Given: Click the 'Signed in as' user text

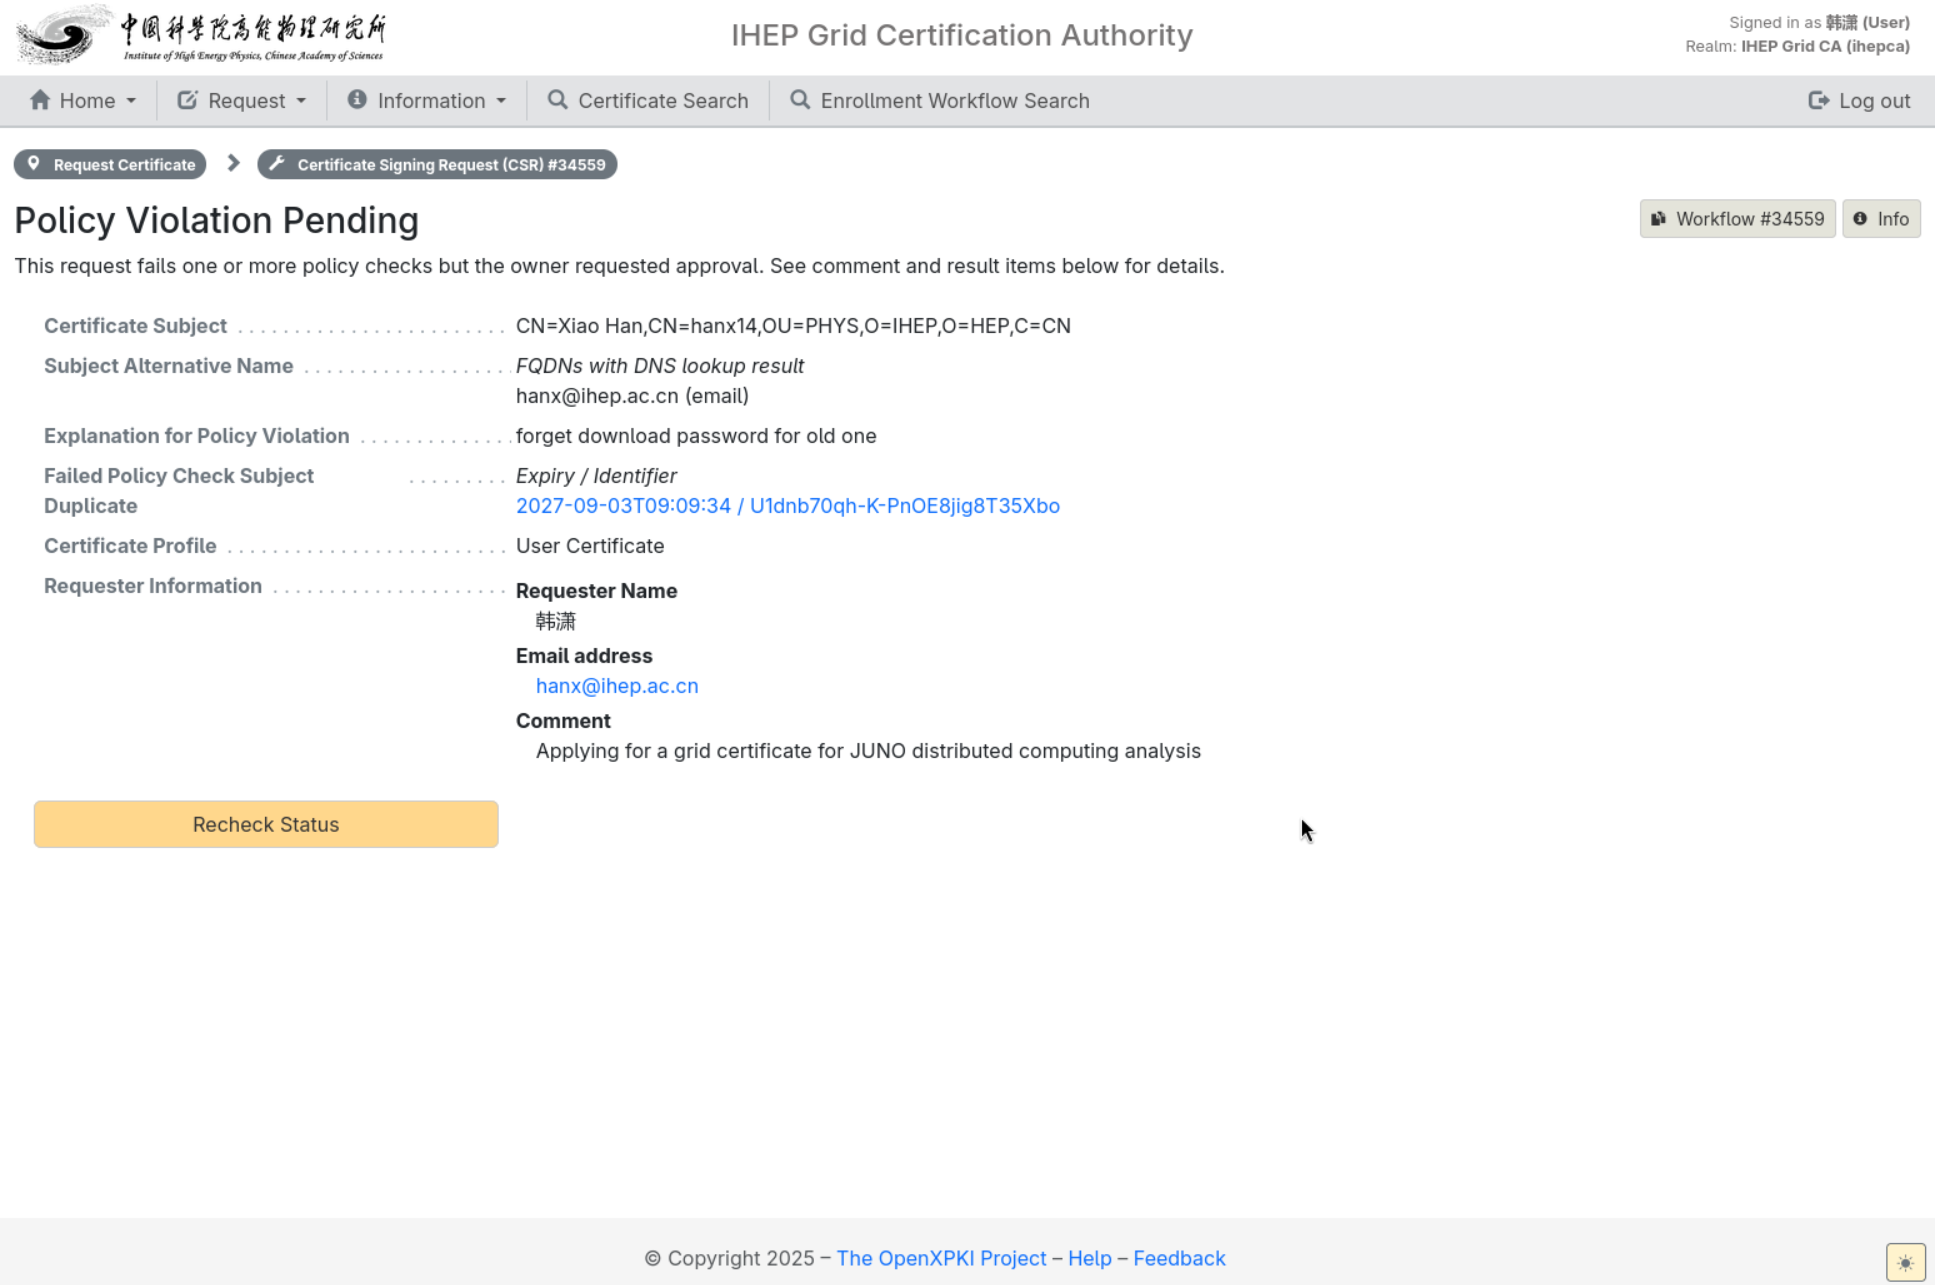Looking at the screenshot, I should point(1819,22).
